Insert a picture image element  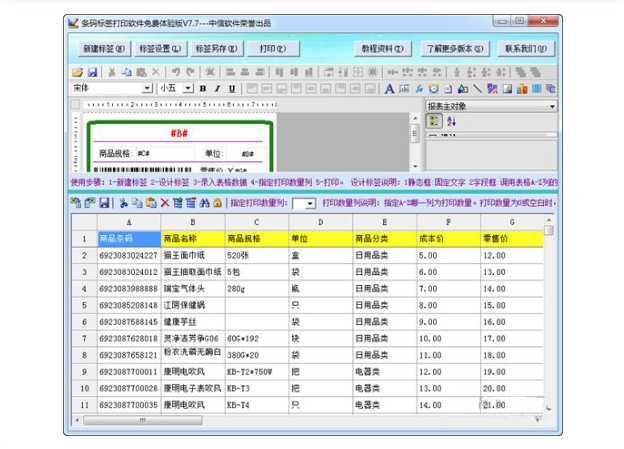507,88
